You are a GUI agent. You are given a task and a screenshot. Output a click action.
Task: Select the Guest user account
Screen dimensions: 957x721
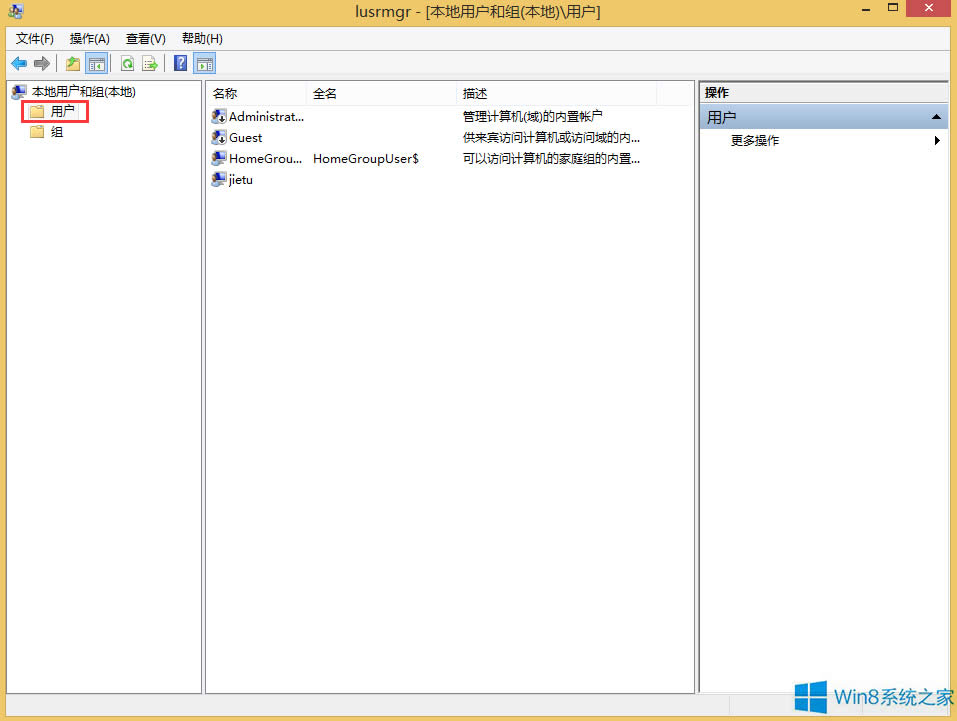(x=244, y=137)
